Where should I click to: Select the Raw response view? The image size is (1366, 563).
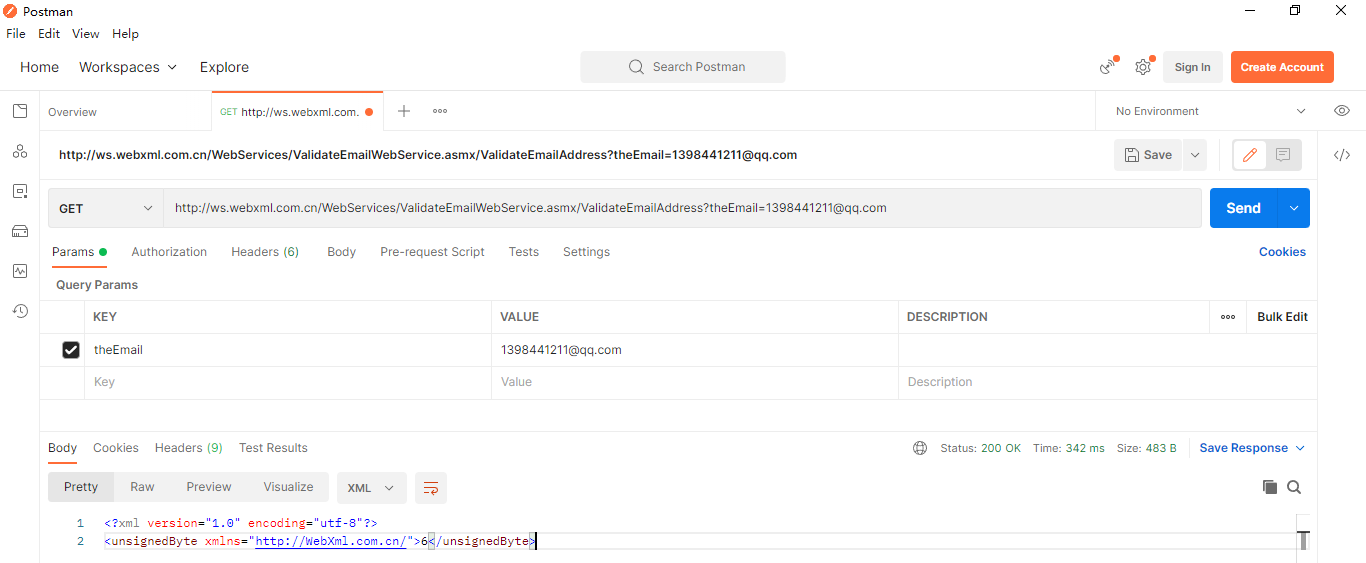click(142, 487)
